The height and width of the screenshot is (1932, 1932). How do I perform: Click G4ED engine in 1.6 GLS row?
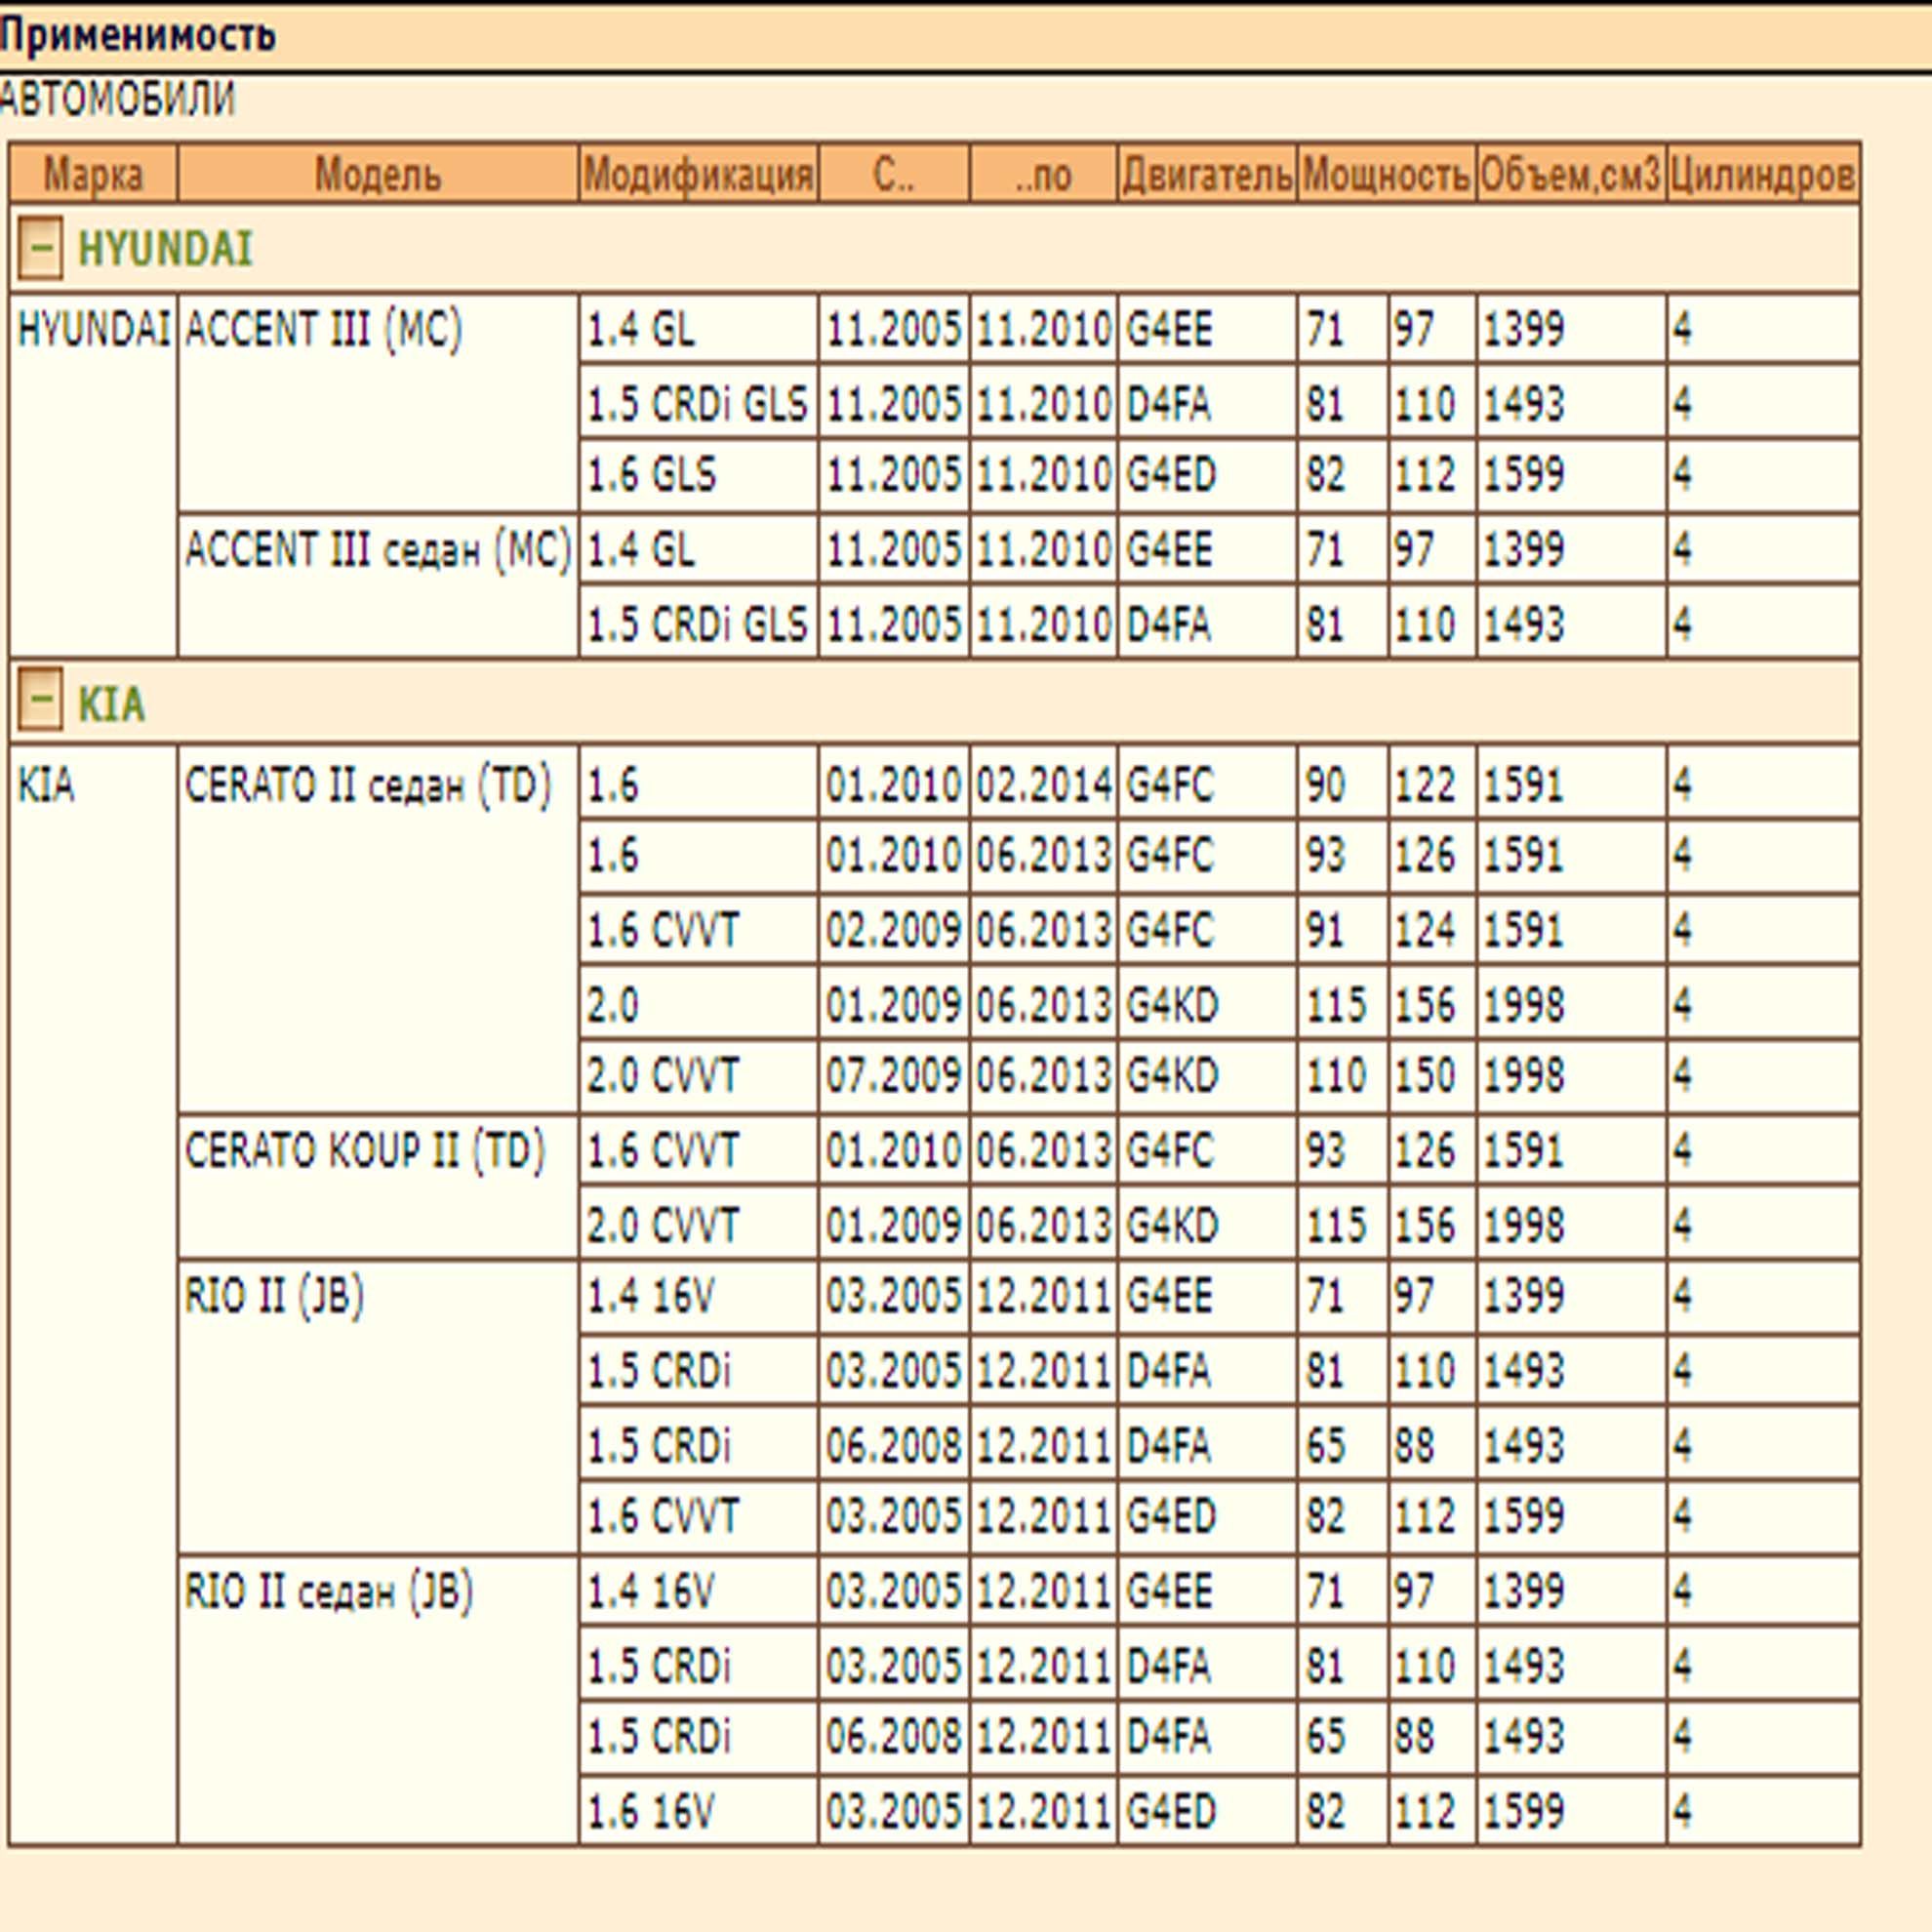(x=1207, y=475)
